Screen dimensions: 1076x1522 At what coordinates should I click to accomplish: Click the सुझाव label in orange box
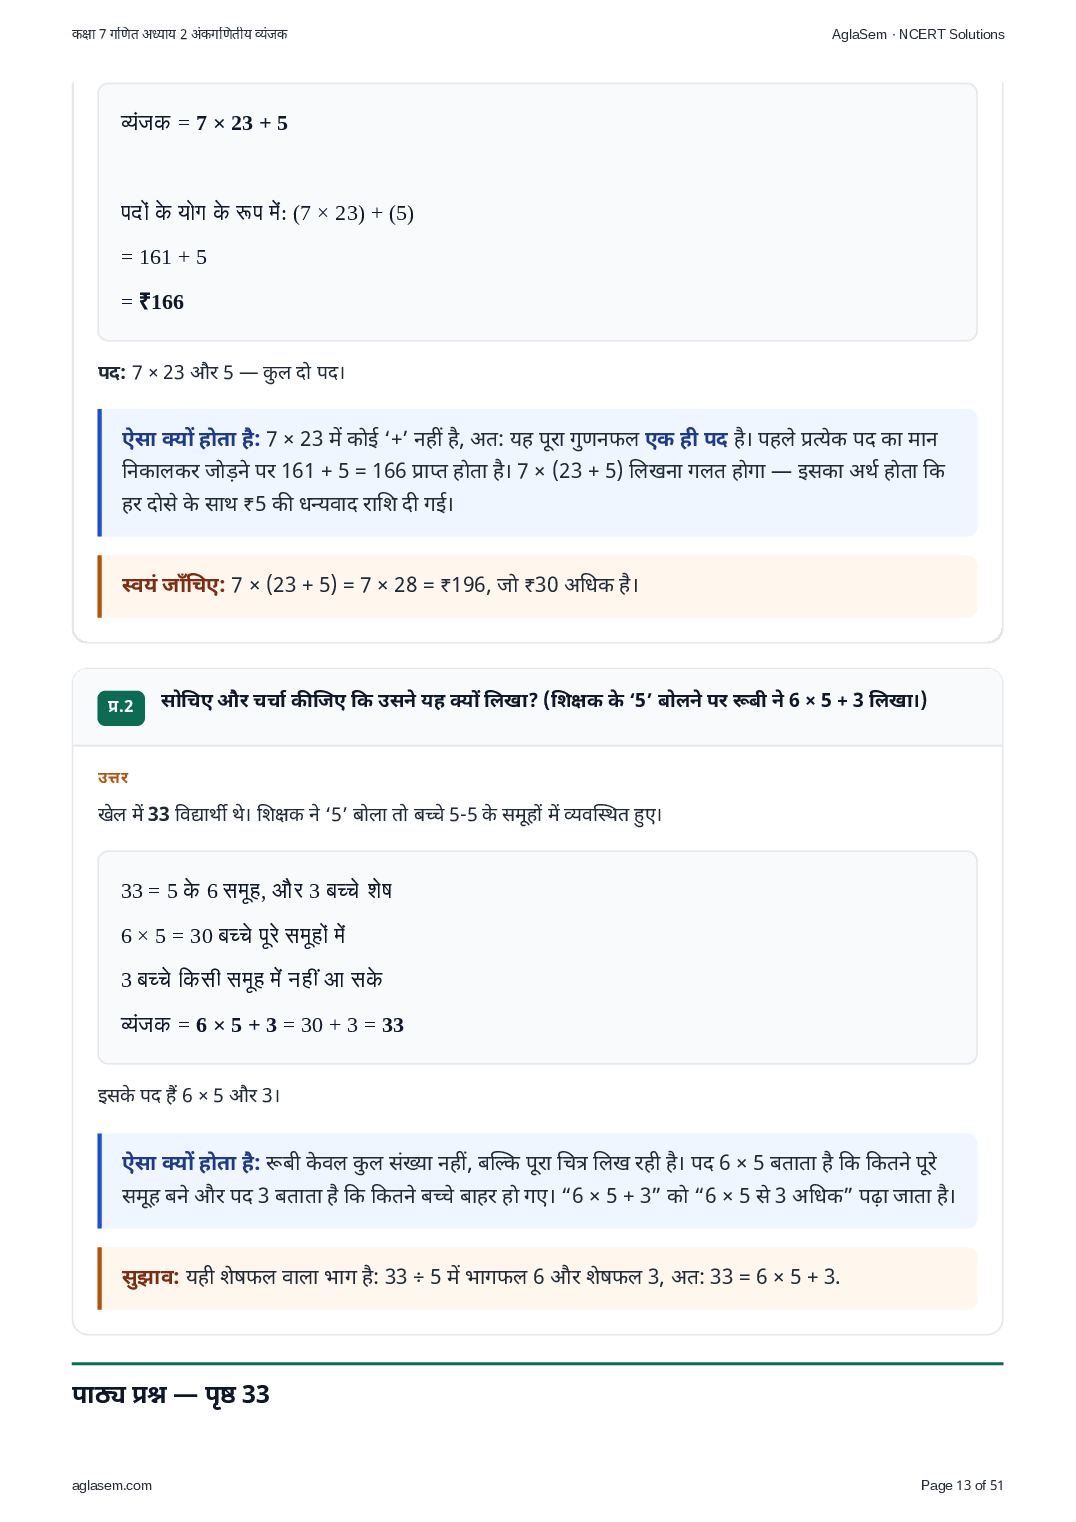click(x=151, y=1277)
